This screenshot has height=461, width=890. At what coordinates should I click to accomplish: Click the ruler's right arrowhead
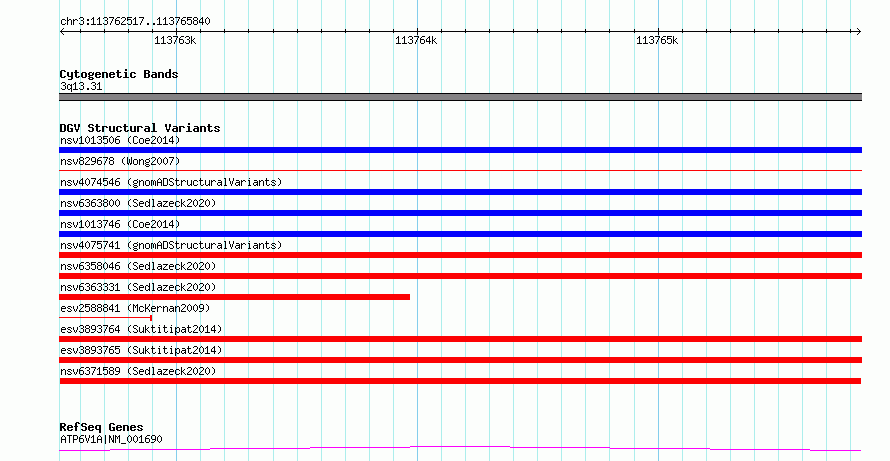pyautogui.click(x=858, y=32)
